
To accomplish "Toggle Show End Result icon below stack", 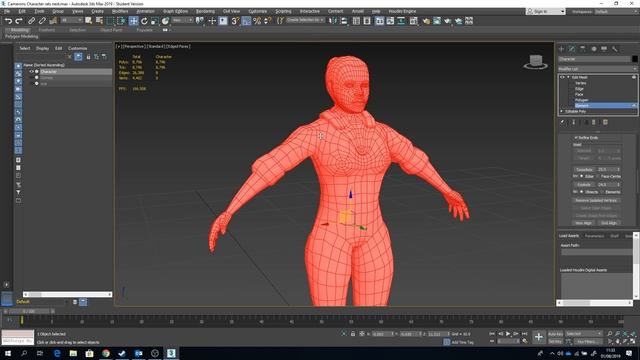I will click(x=573, y=122).
